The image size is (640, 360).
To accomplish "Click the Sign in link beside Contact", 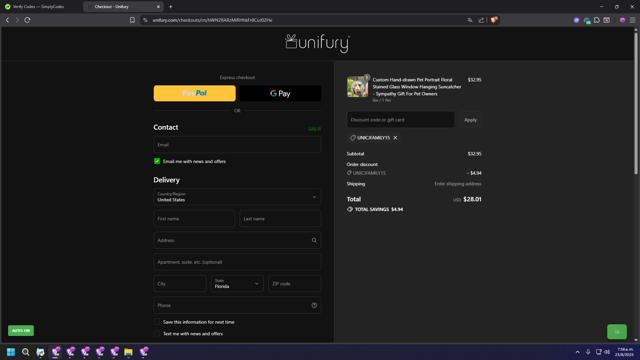I will click(314, 129).
